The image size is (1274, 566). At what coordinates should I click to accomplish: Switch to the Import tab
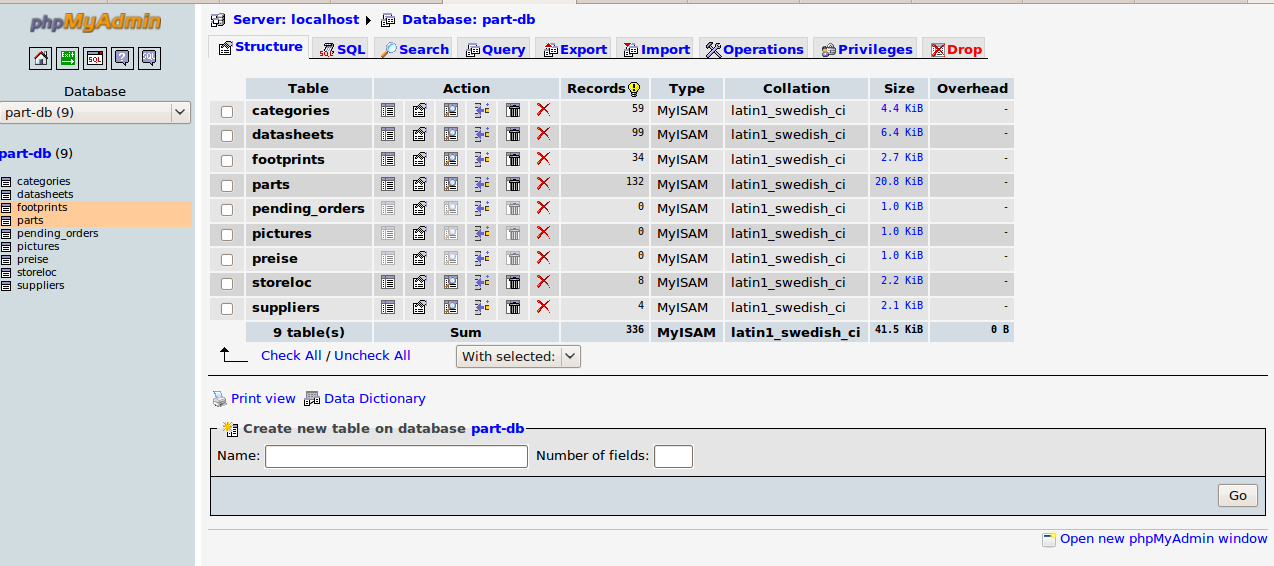[655, 49]
